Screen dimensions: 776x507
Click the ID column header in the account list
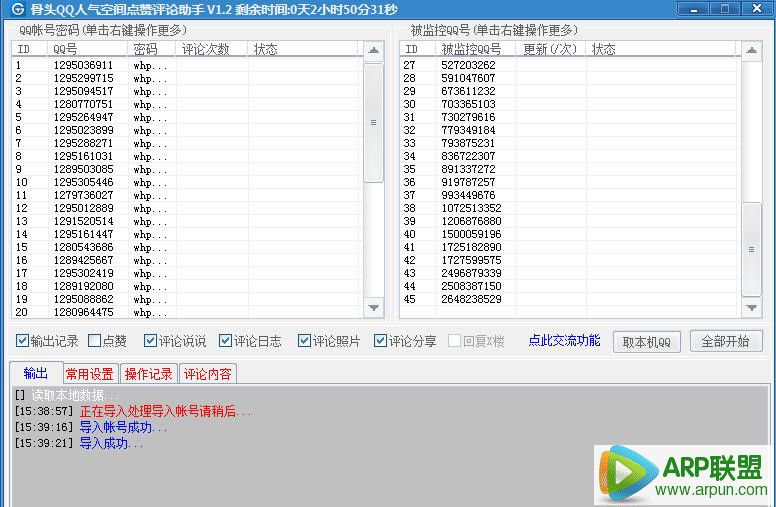(x=30, y=49)
